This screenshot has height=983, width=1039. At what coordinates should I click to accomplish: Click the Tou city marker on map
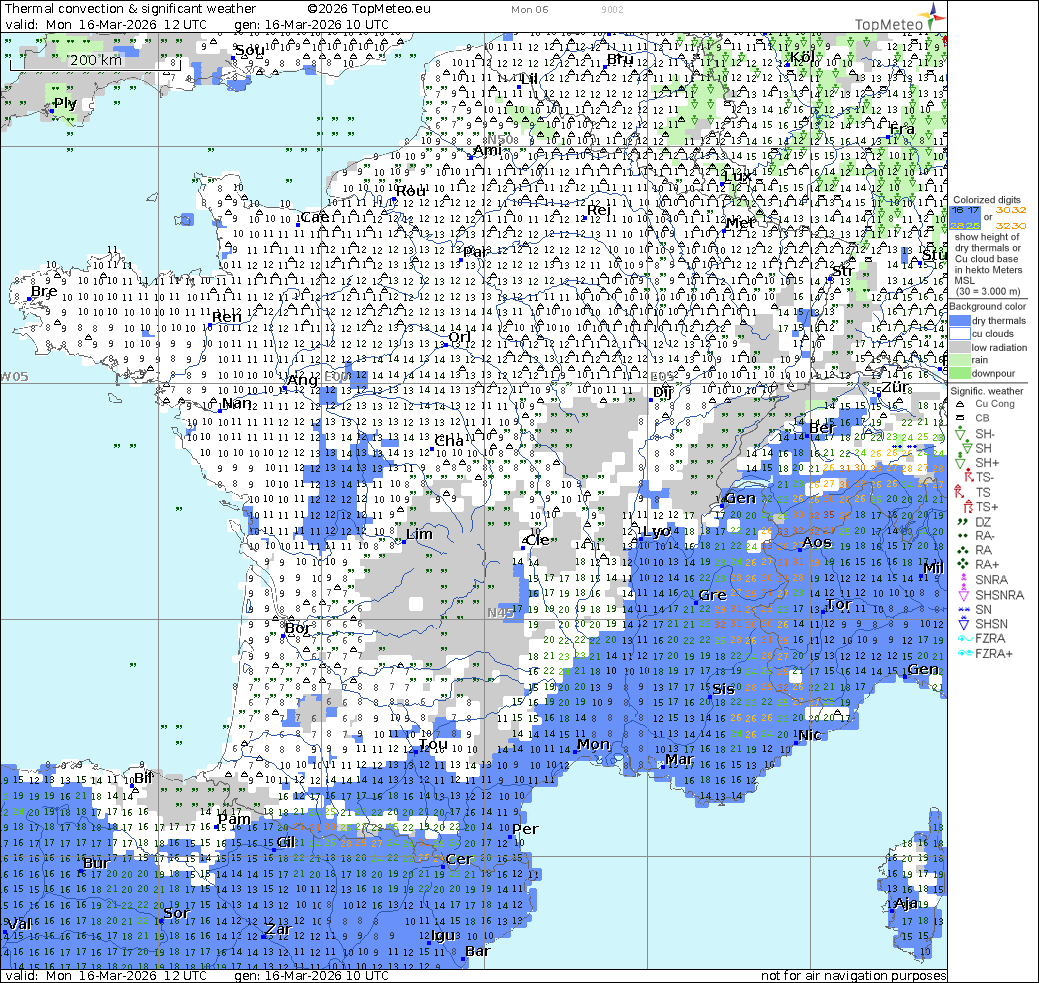416,750
